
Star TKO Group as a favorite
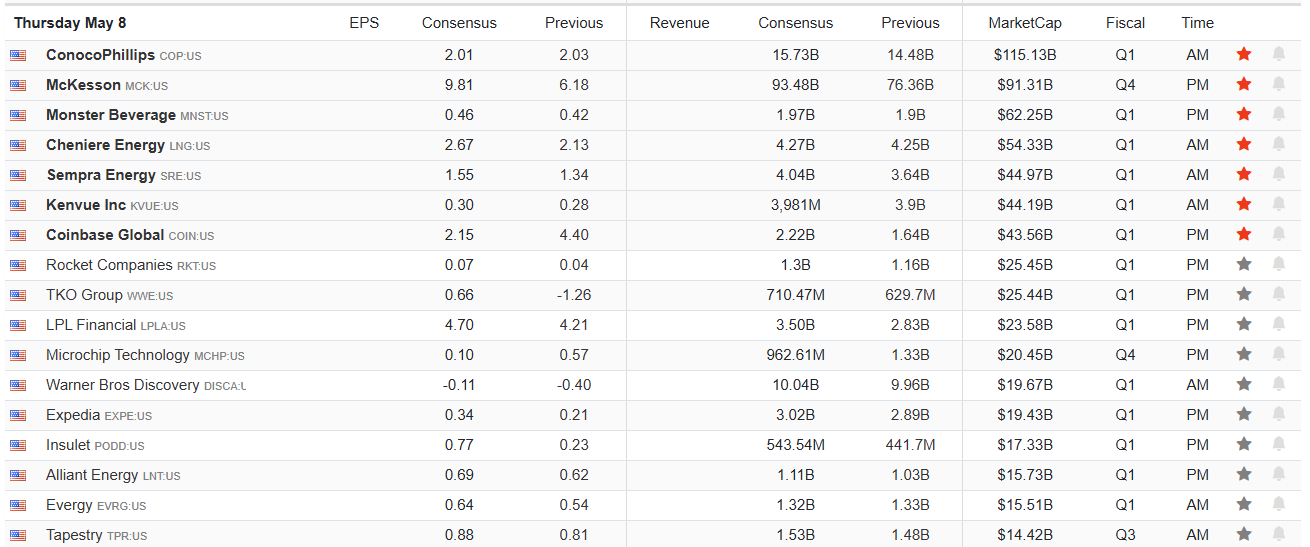click(x=1244, y=295)
